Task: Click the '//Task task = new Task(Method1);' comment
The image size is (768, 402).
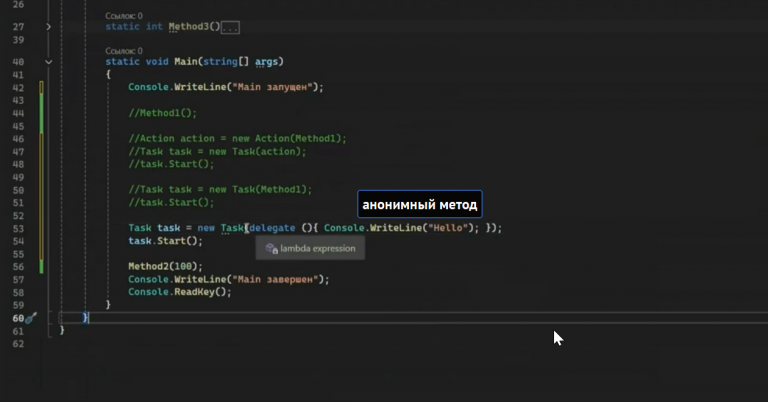Action: pos(220,189)
